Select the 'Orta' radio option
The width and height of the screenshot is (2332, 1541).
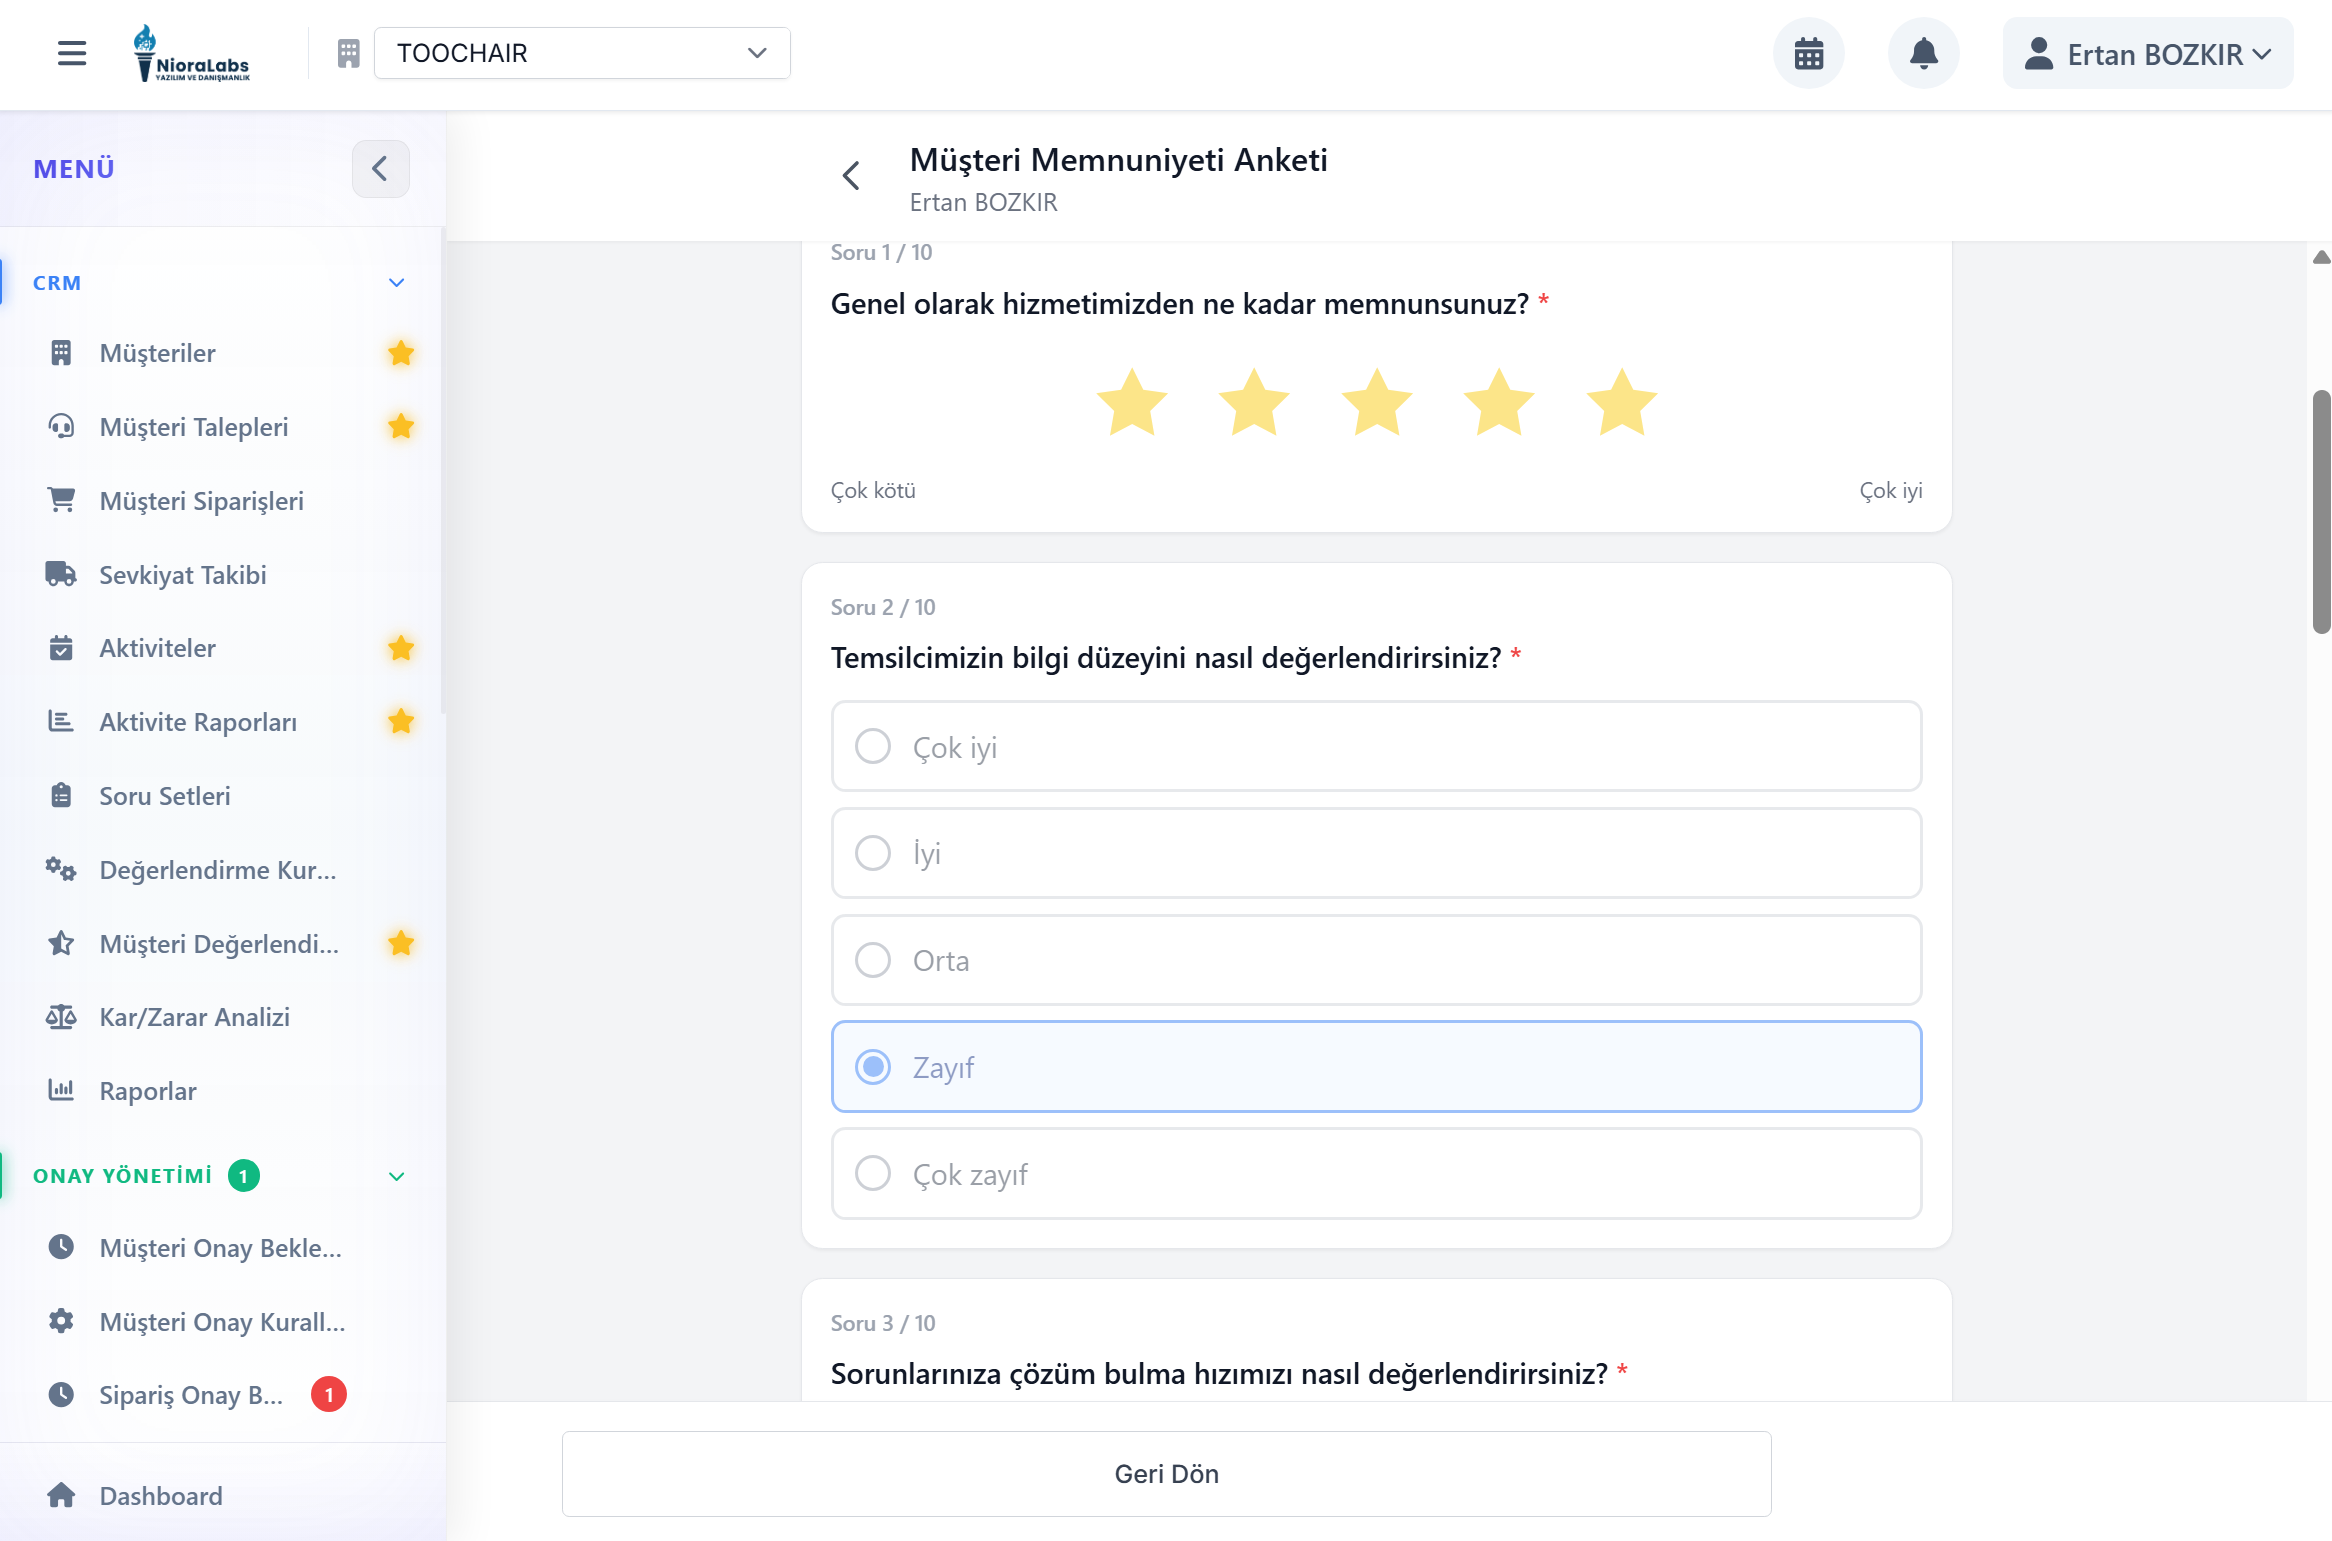873,960
